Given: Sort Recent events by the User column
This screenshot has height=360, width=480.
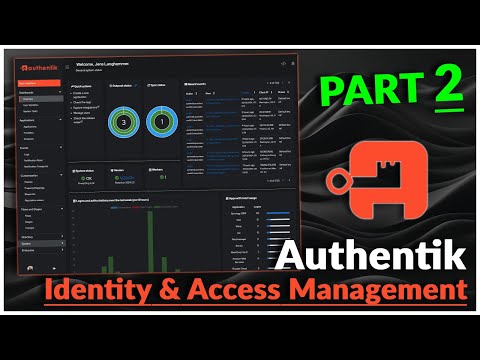Looking at the screenshot, I should tap(210, 93).
